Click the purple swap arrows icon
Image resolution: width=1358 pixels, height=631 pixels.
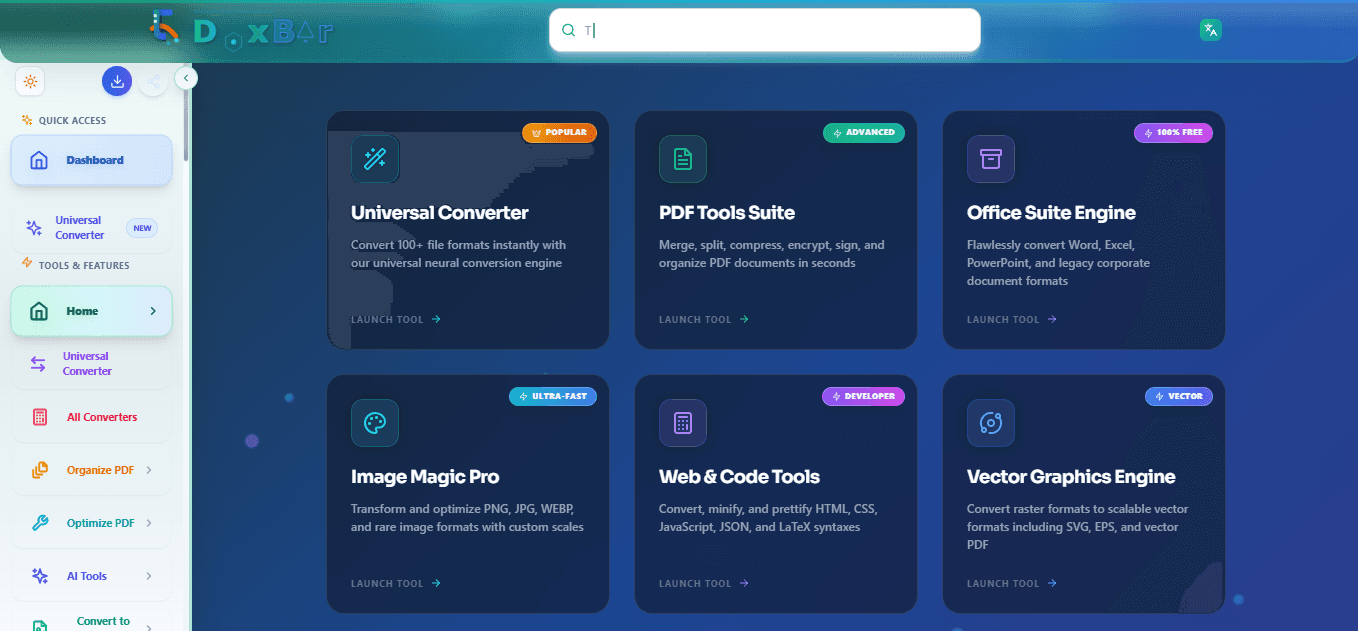pyautogui.click(x=38, y=364)
